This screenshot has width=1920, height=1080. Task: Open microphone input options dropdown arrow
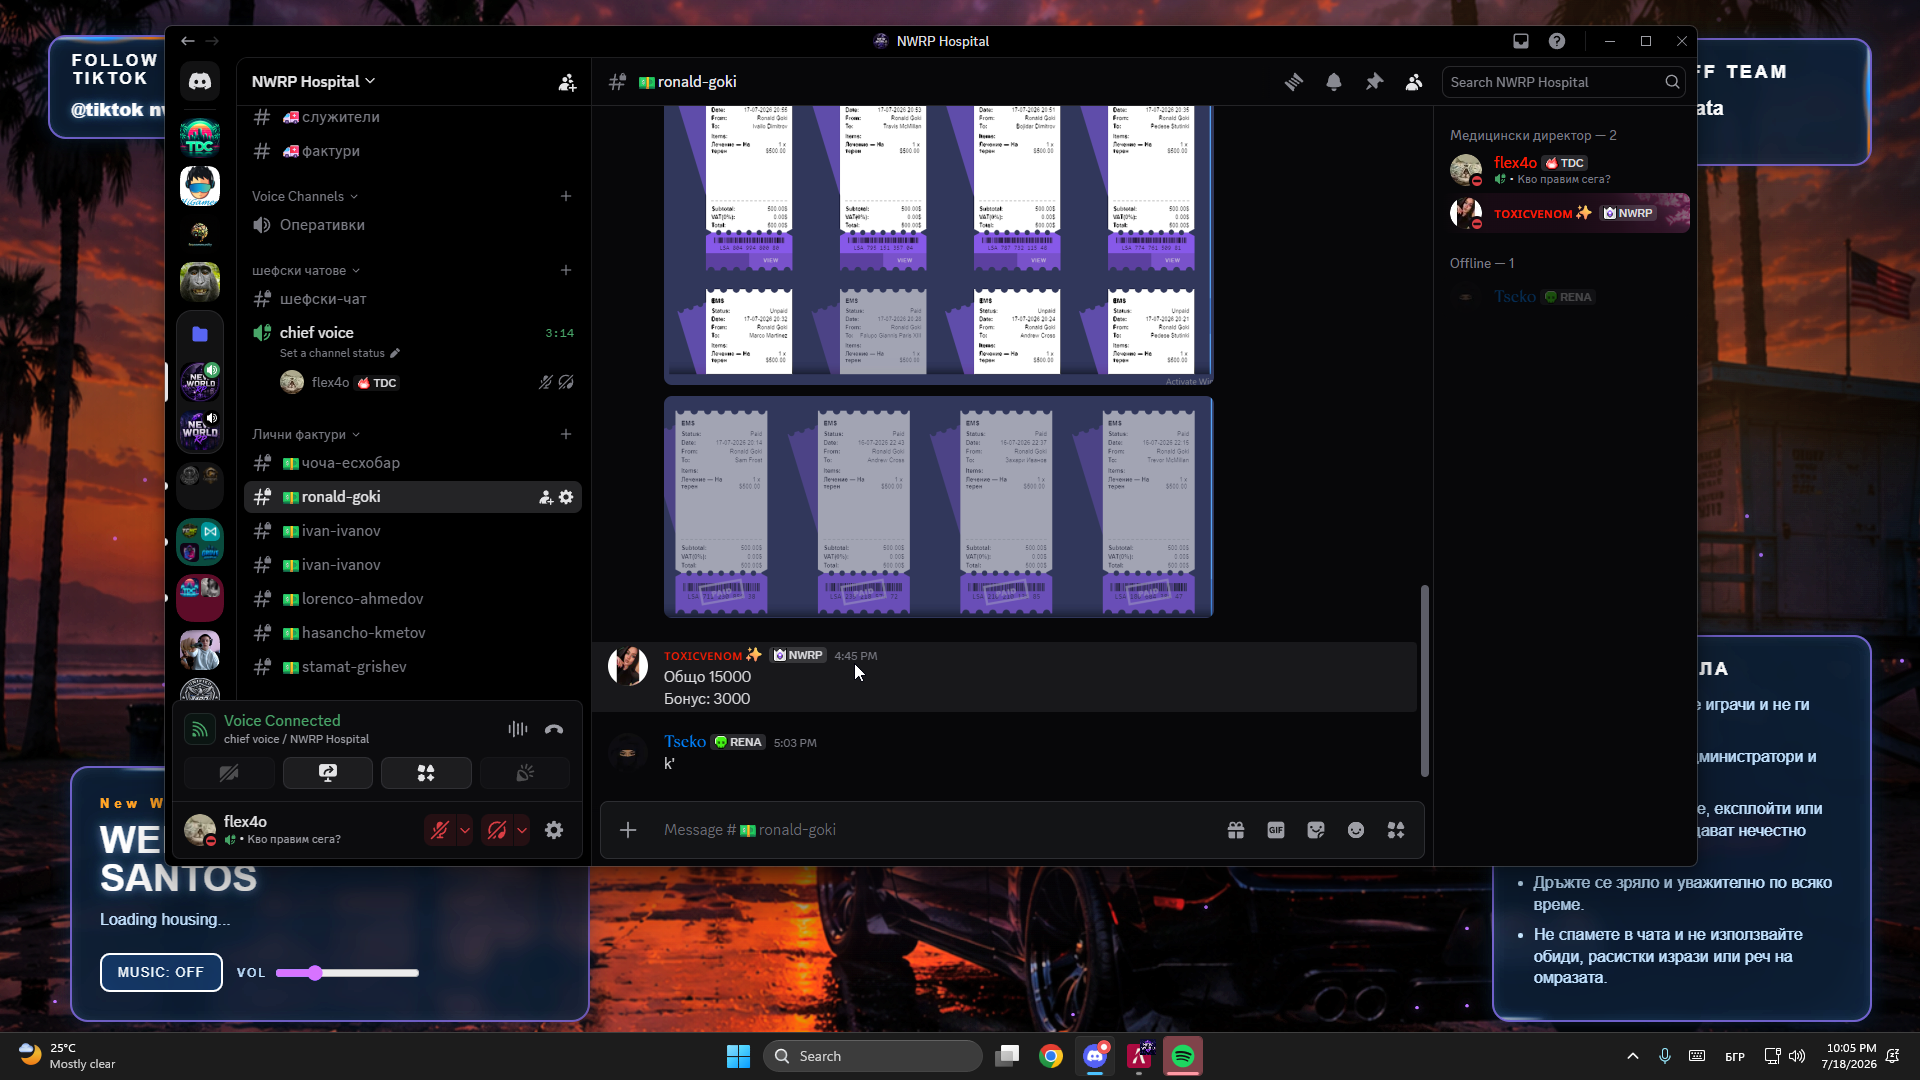[x=465, y=830]
